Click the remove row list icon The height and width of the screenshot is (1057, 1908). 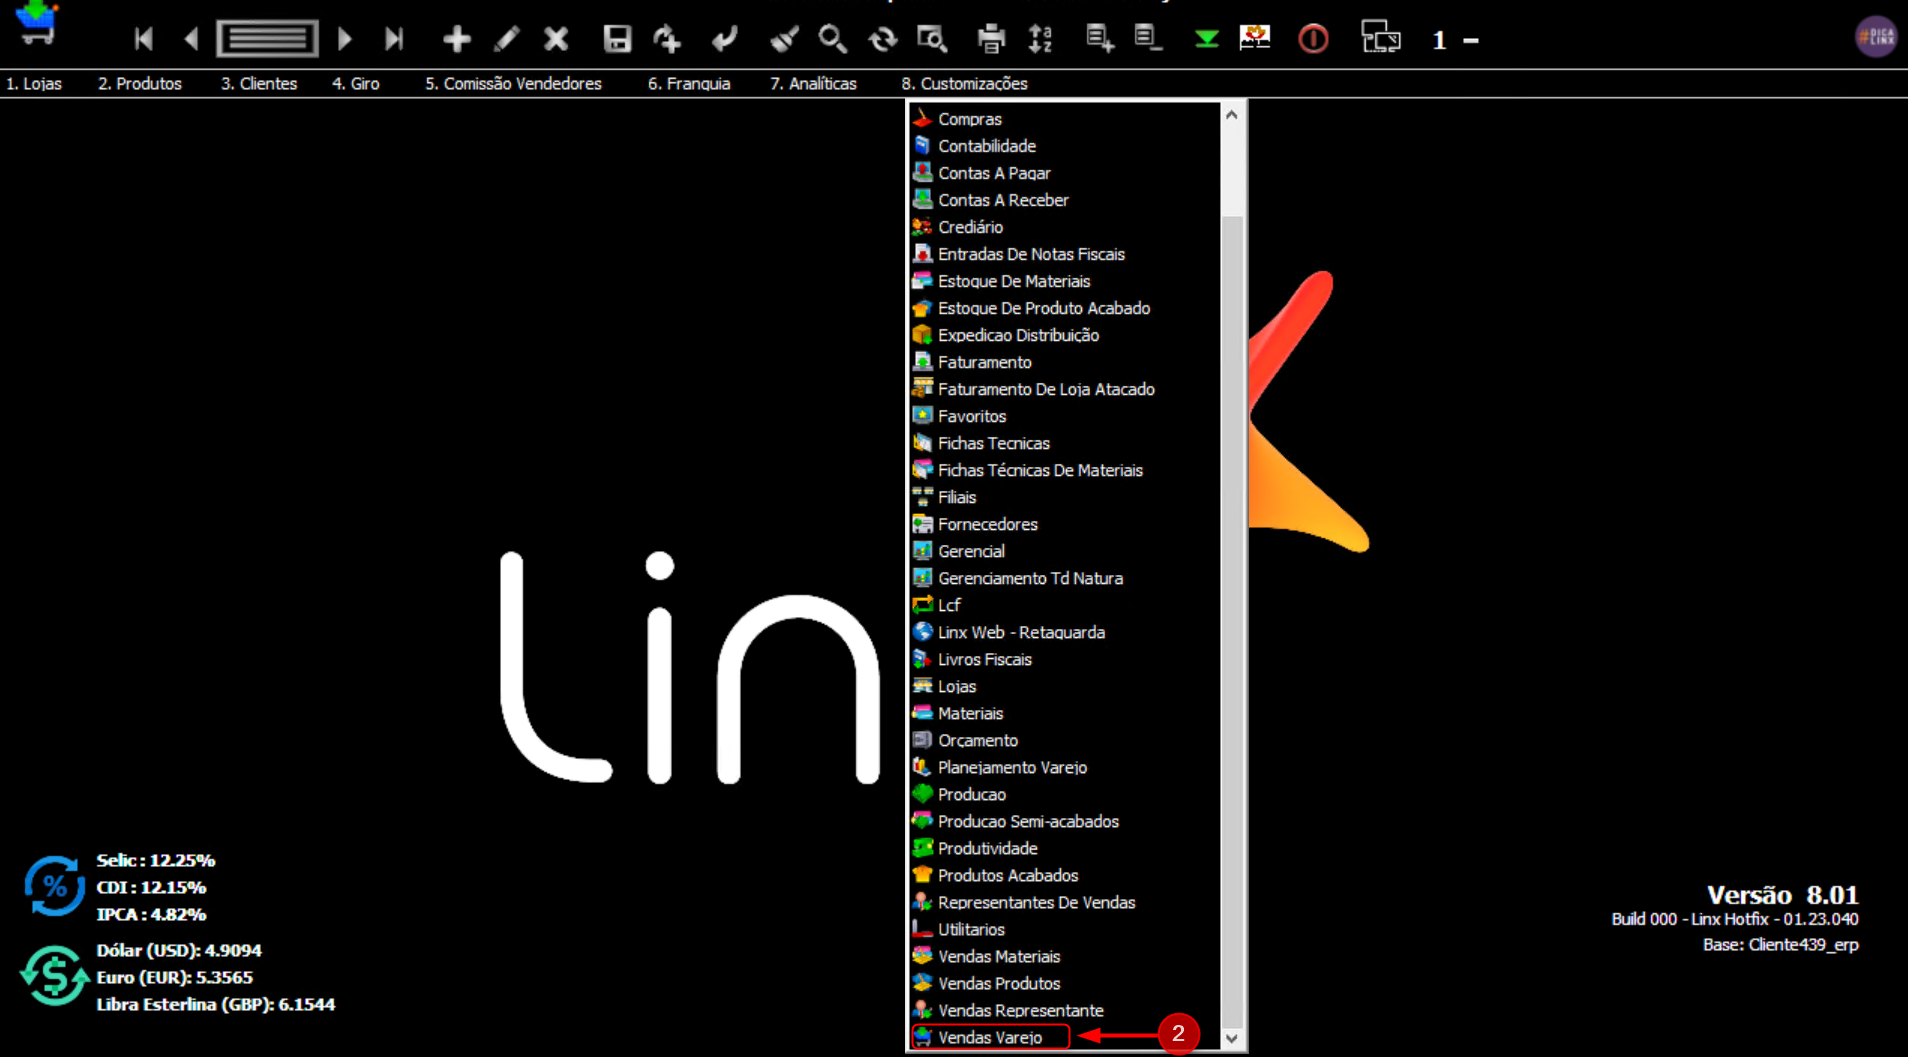pos(1149,39)
